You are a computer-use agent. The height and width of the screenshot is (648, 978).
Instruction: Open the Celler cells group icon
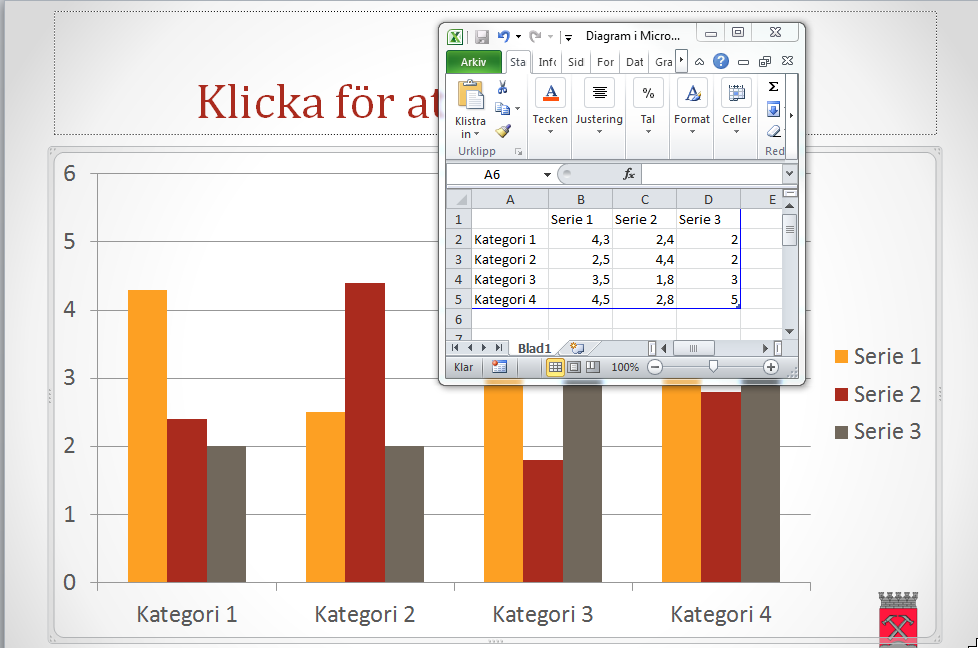point(737,93)
